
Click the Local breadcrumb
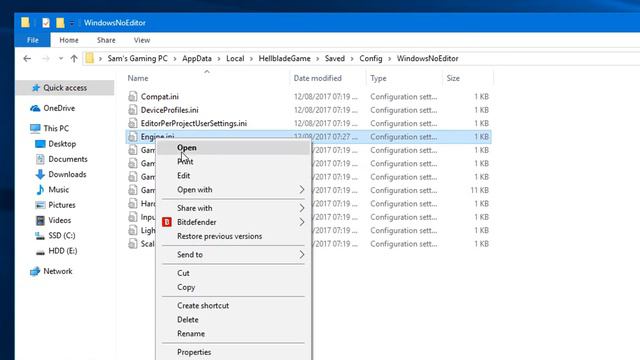pos(235,58)
